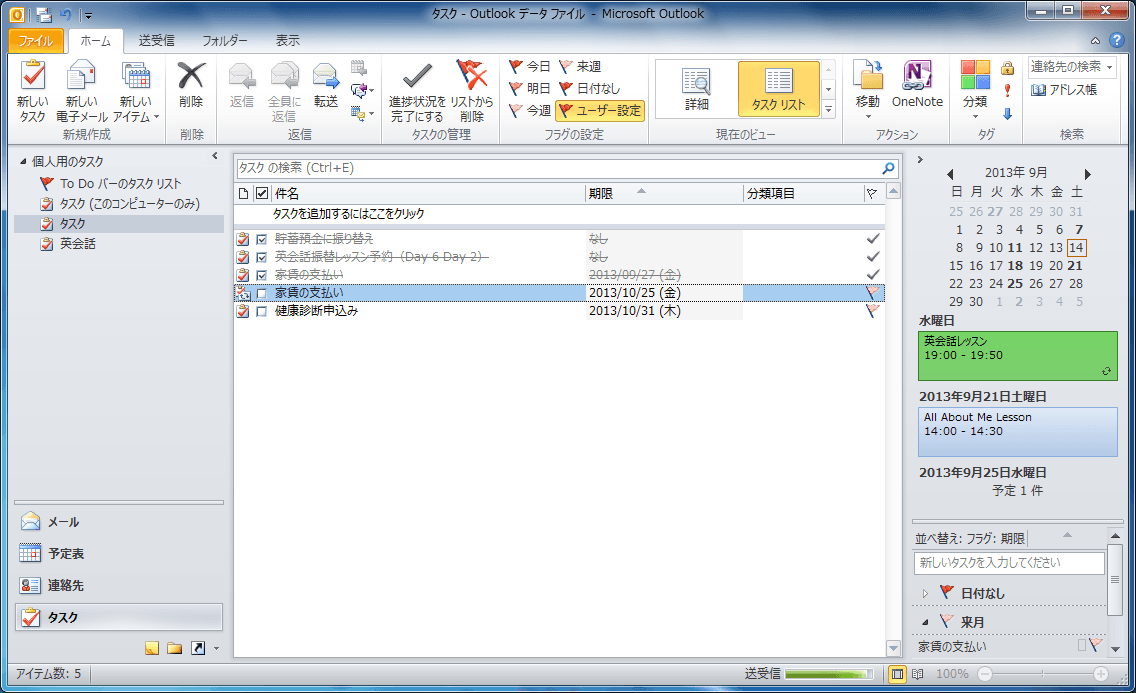Go to メール navigation

coord(119,522)
